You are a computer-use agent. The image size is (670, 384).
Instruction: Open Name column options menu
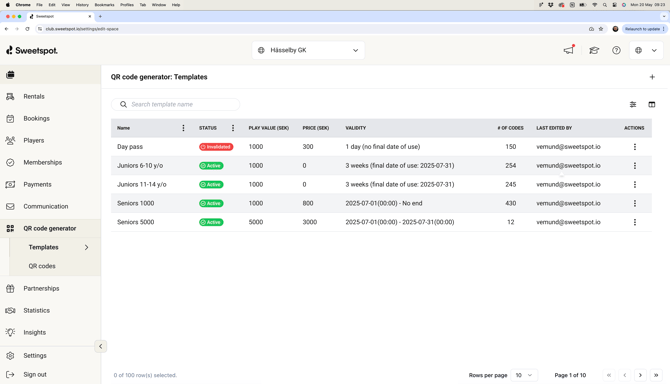[x=183, y=128]
